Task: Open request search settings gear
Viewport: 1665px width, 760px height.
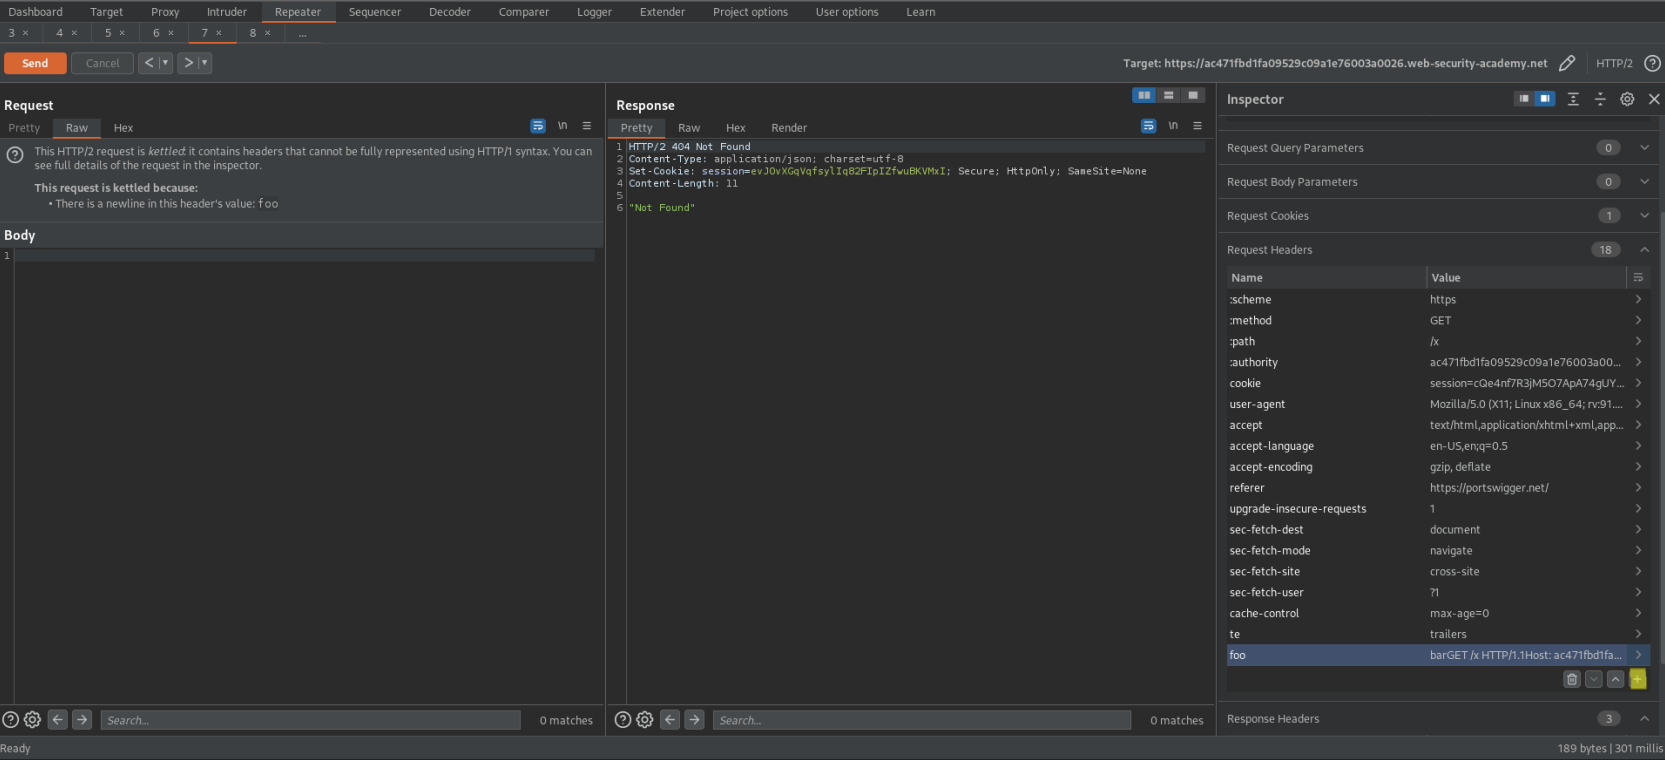Action: 32,720
